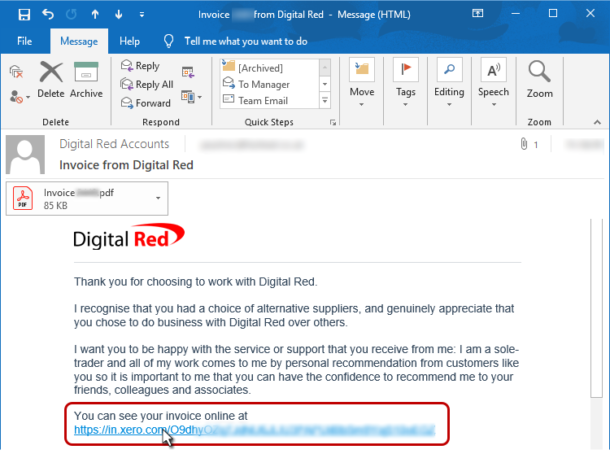Image resolution: width=610 pixels, height=454 pixels.
Task: Click the Invoice from Digital Red subject
Action: [x=126, y=165]
